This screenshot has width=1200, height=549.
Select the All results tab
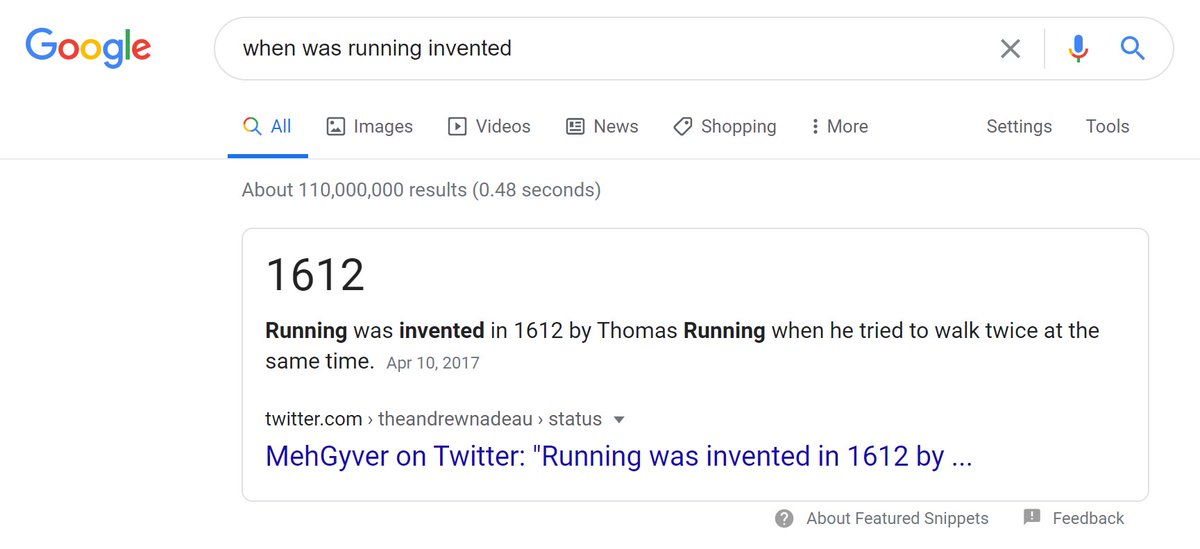point(268,127)
